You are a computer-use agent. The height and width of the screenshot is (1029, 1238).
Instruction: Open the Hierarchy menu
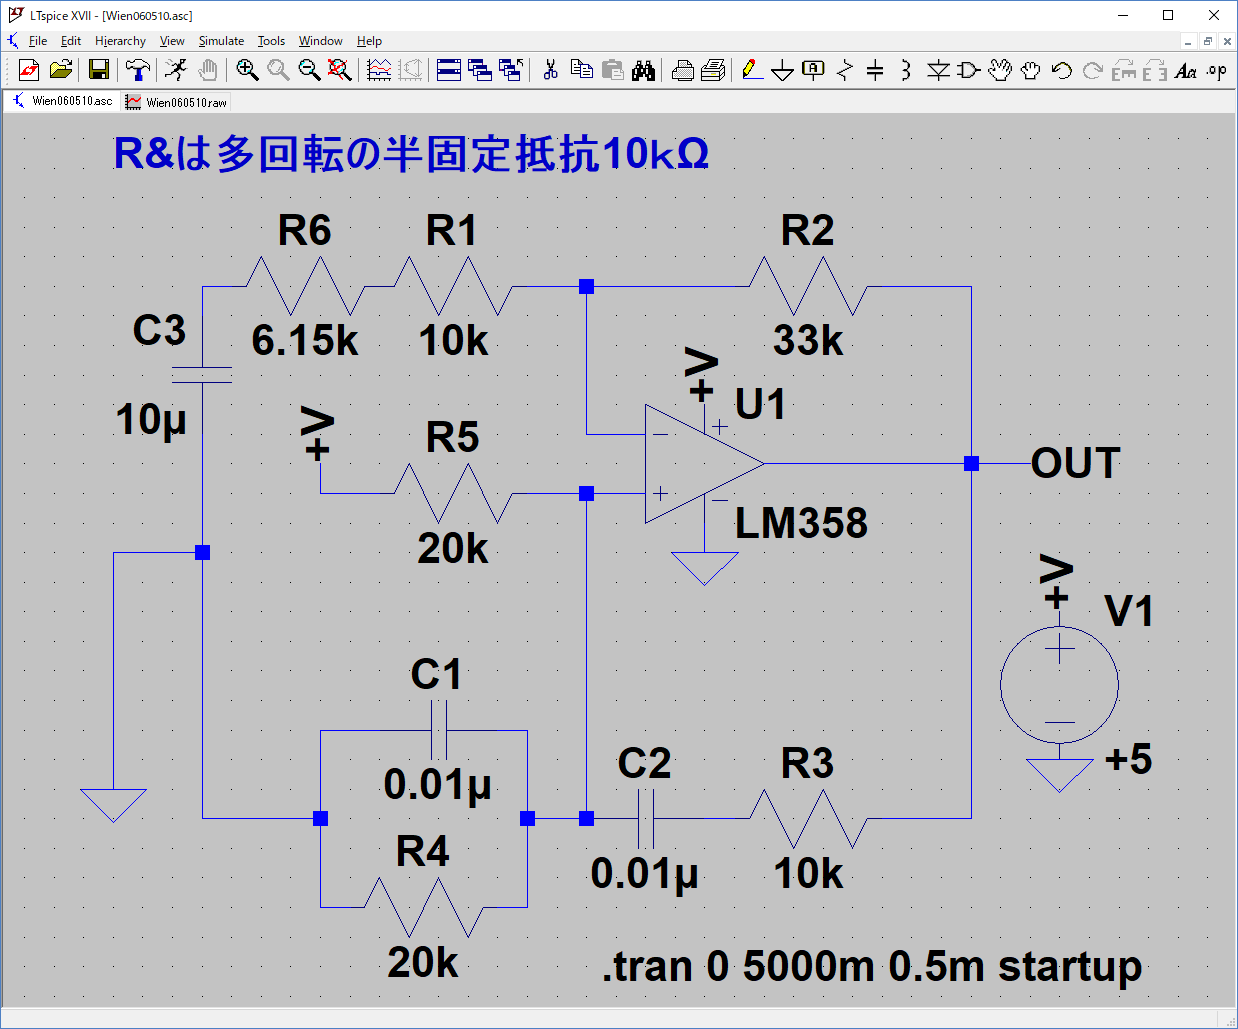120,41
